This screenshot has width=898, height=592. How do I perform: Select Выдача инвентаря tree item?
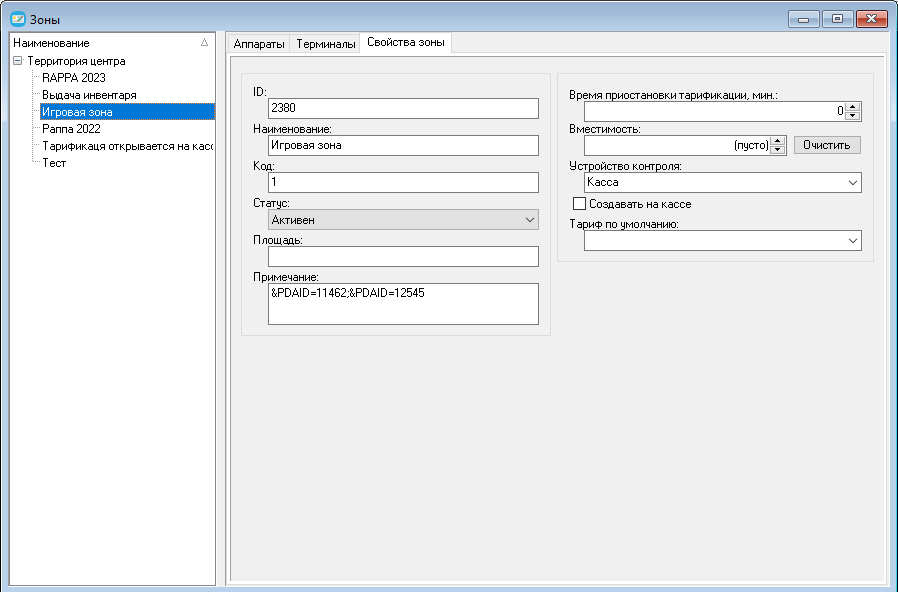click(89, 95)
